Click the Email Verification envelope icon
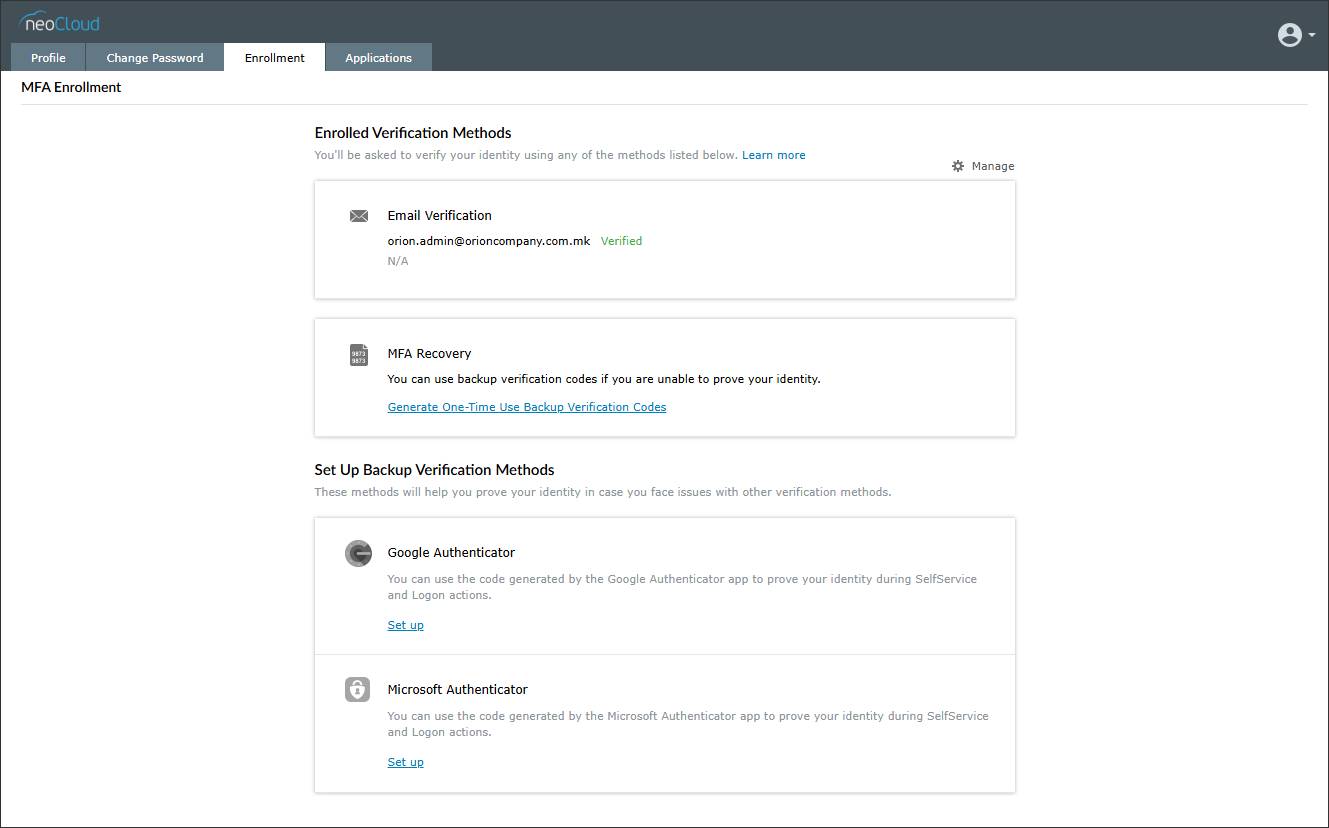Screen dimensions: 1329x828 (x=359, y=216)
